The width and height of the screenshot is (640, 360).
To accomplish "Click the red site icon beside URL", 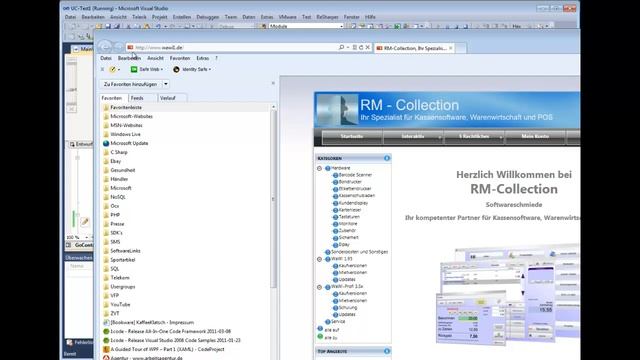I will 130,47.
